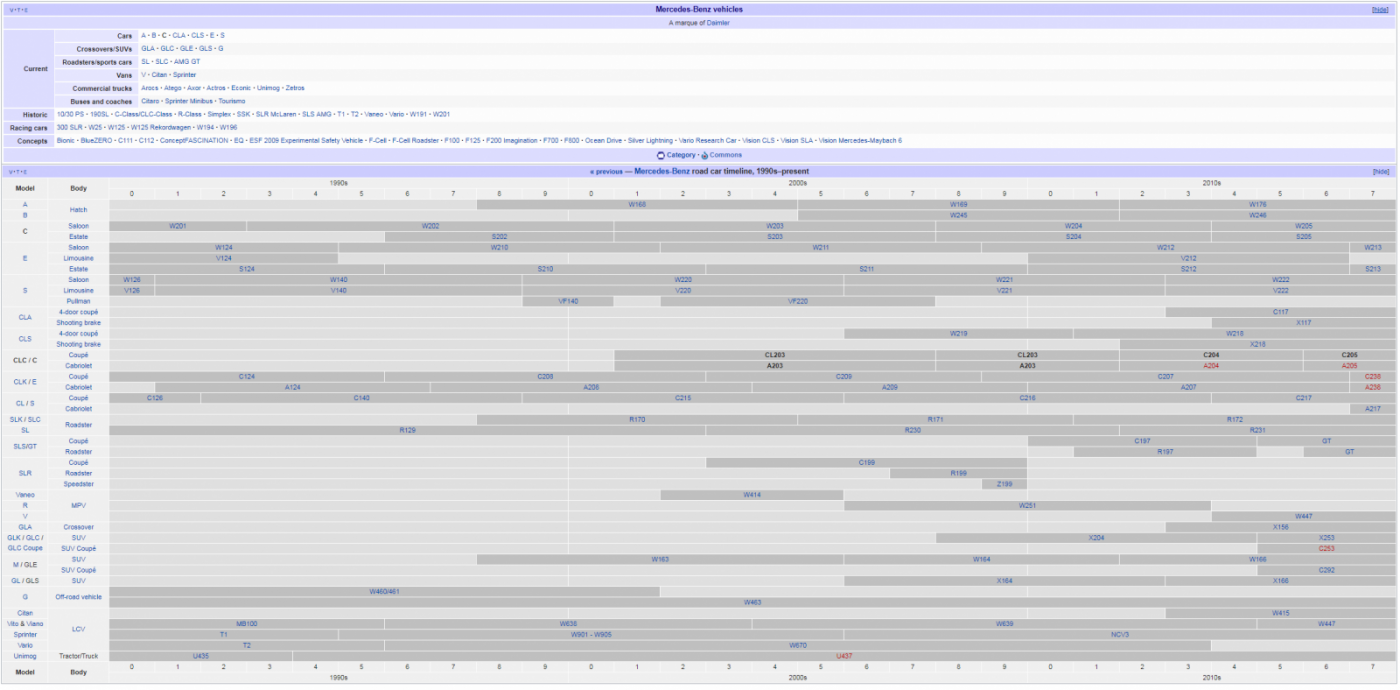Open the 190SL historic link
Screen dimensions: 1400x690
coord(99,114)
